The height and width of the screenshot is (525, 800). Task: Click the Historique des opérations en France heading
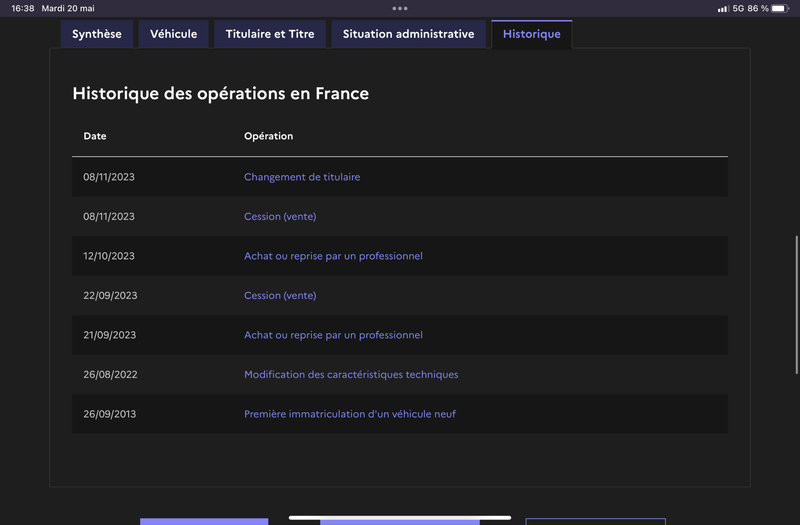tap(220, 94)
